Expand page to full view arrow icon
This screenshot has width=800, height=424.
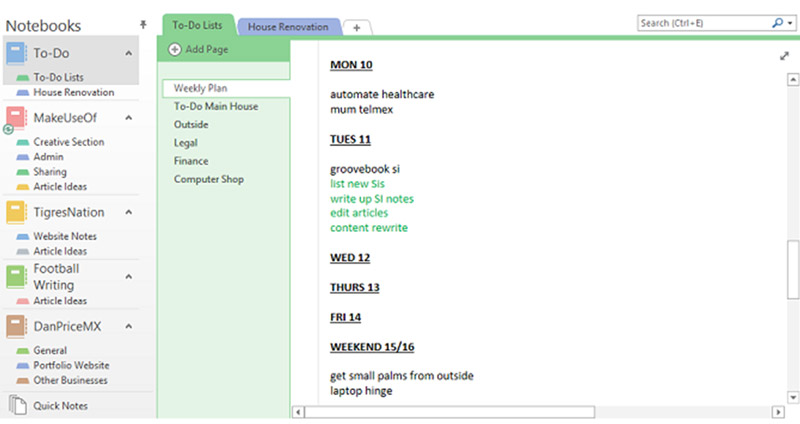784,57
